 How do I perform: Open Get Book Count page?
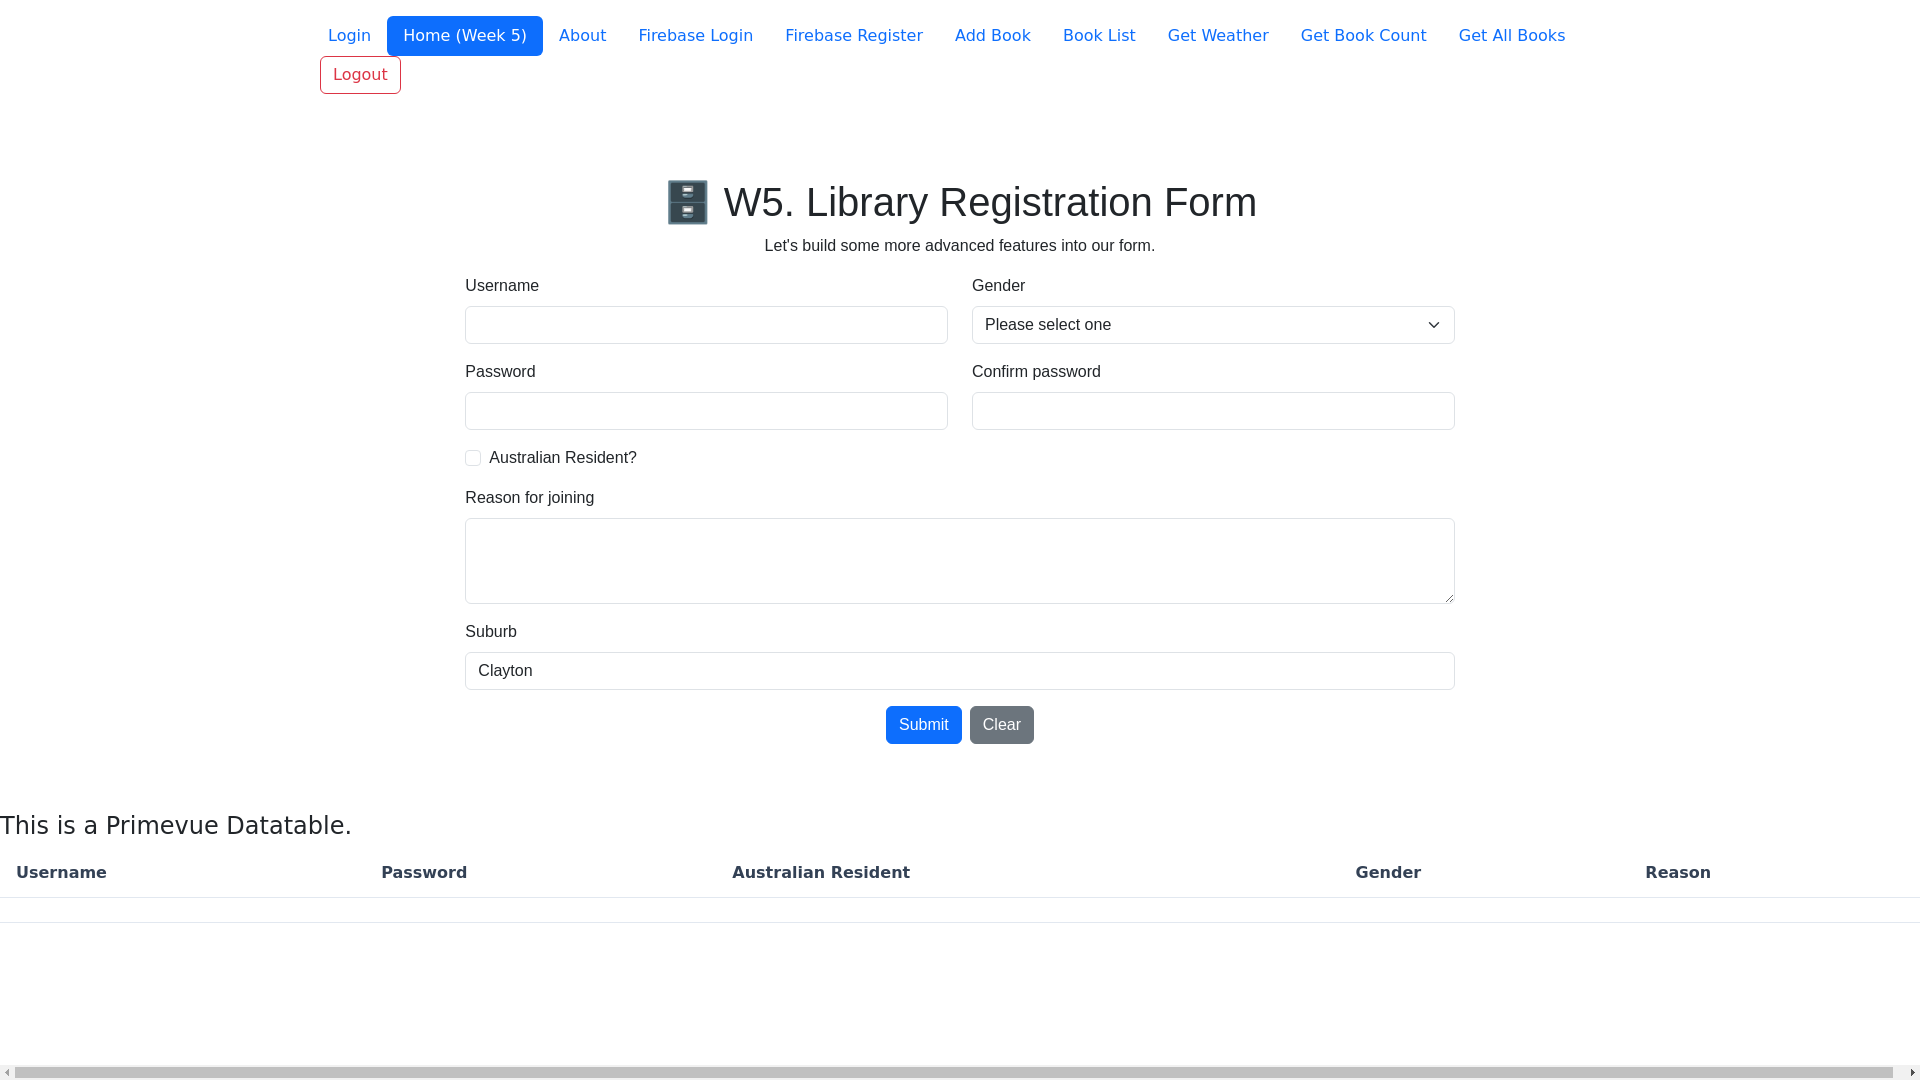1363,36
